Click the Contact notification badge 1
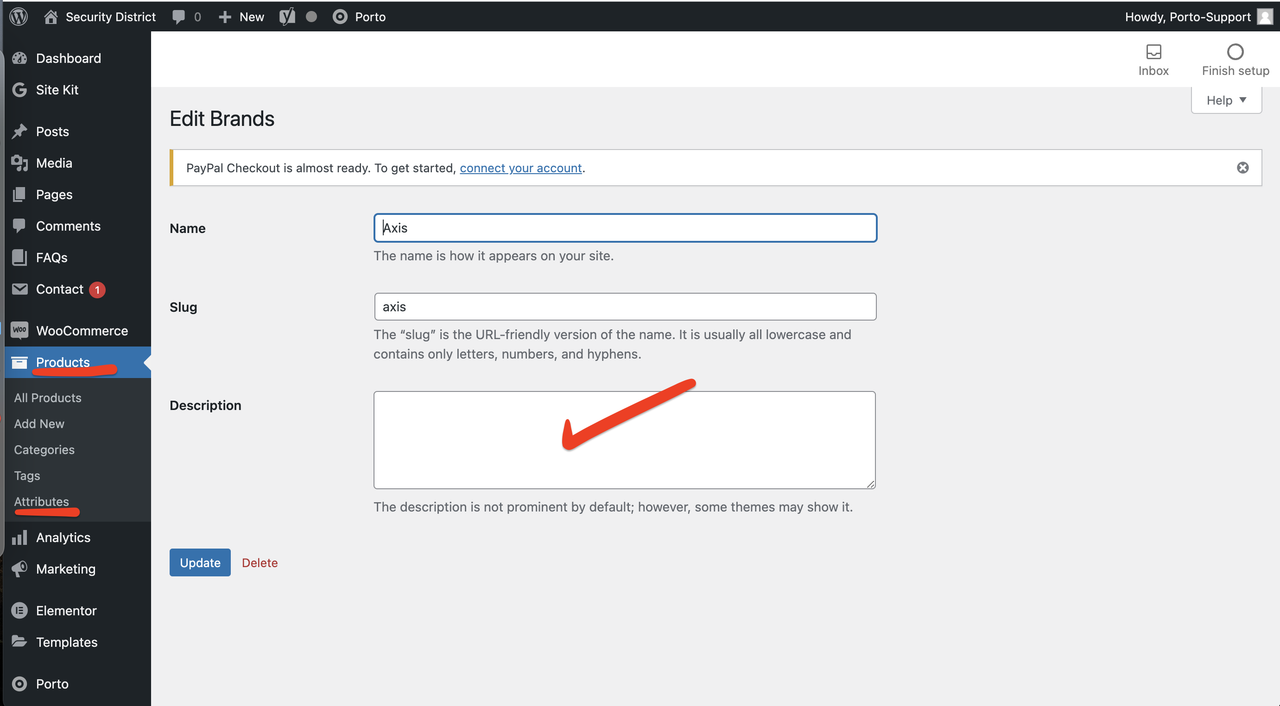 [97, 290]
